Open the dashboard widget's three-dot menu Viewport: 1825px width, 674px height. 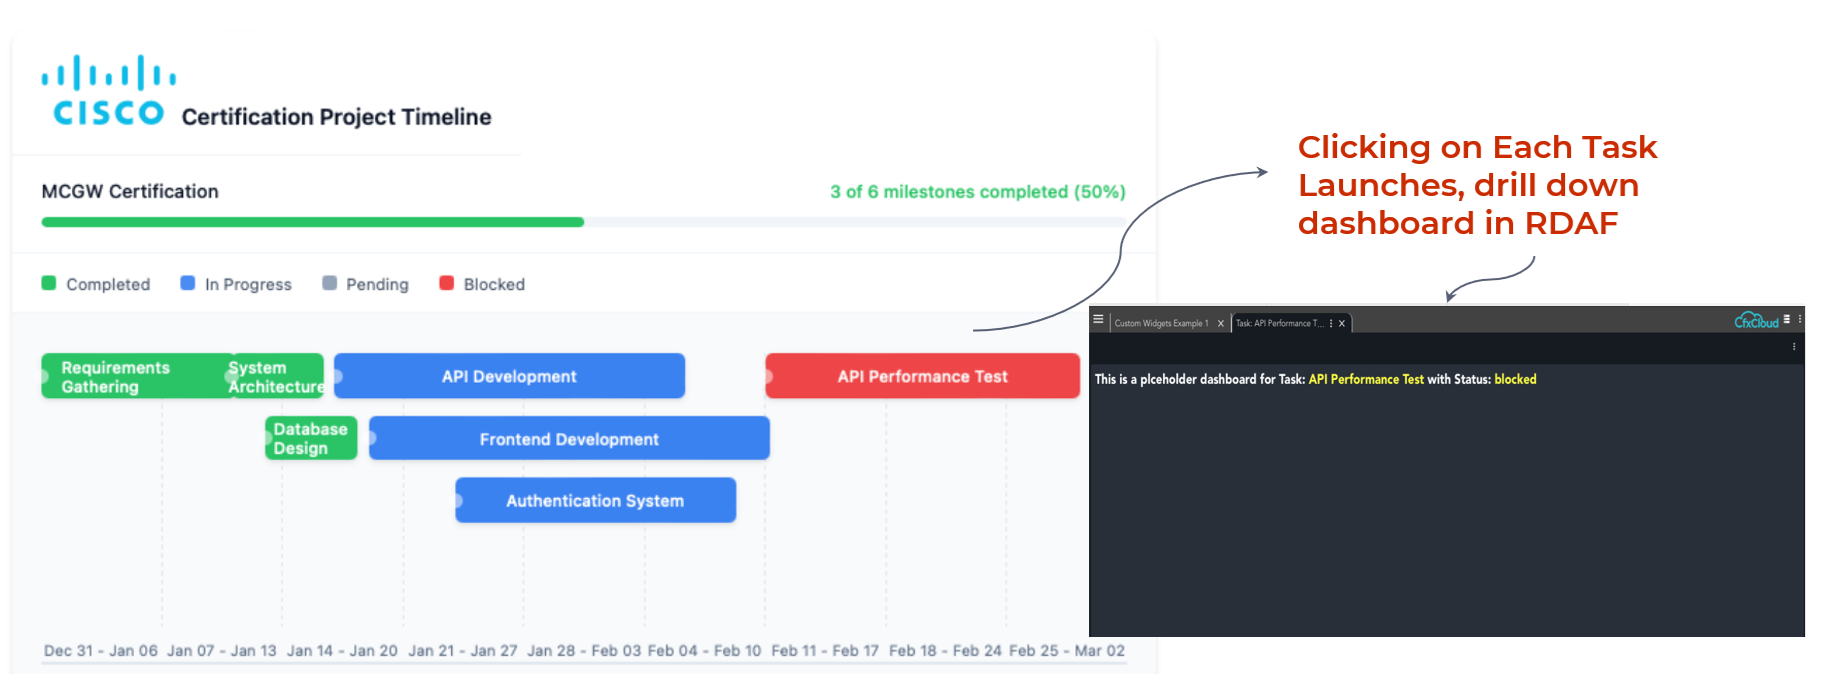pos(1793,347)
